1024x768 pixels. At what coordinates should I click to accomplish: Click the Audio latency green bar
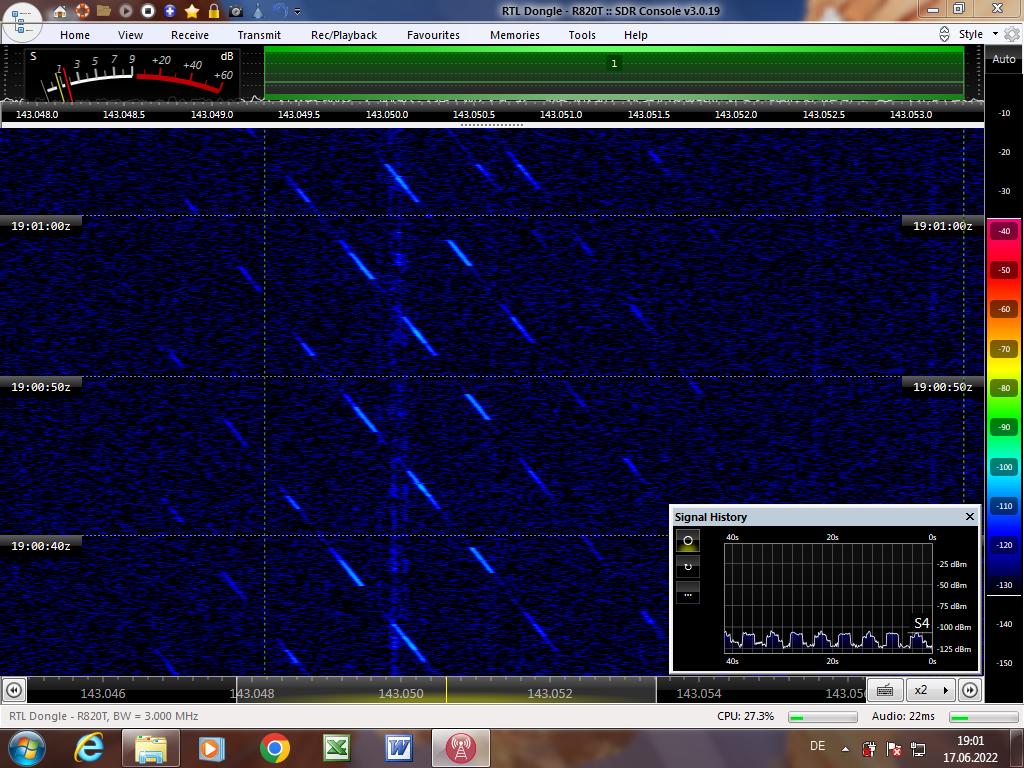point(984,717)
